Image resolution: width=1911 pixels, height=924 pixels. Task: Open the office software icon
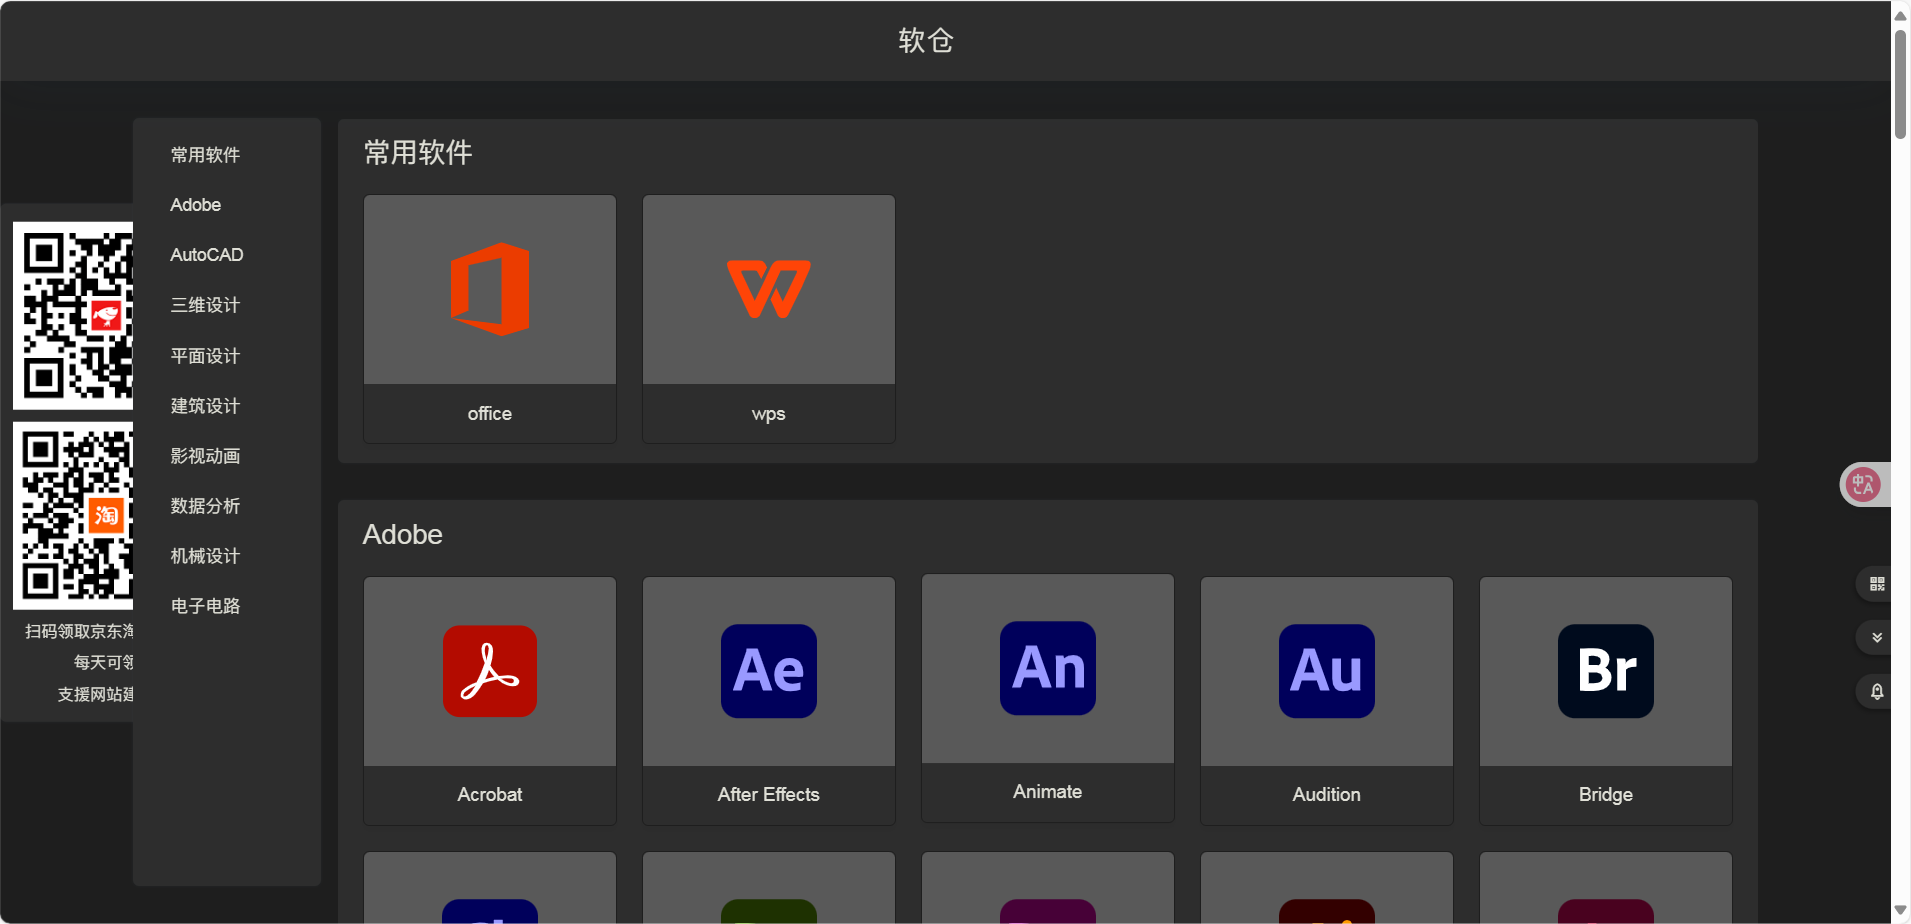[490, 289]
